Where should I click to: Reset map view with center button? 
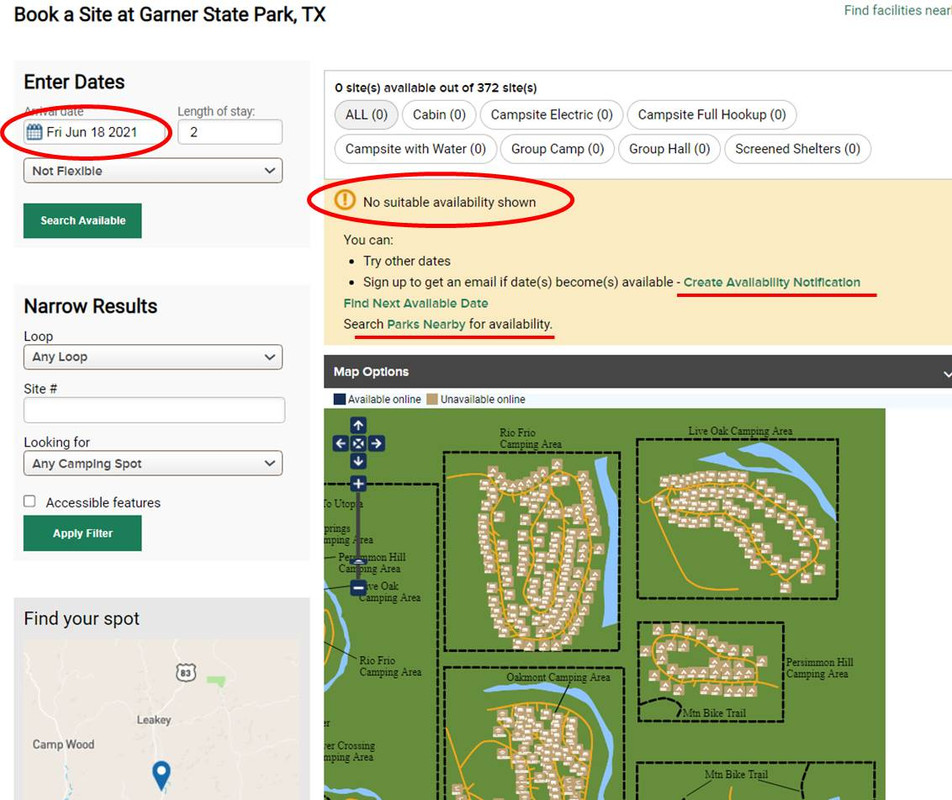tap(358, 443)
